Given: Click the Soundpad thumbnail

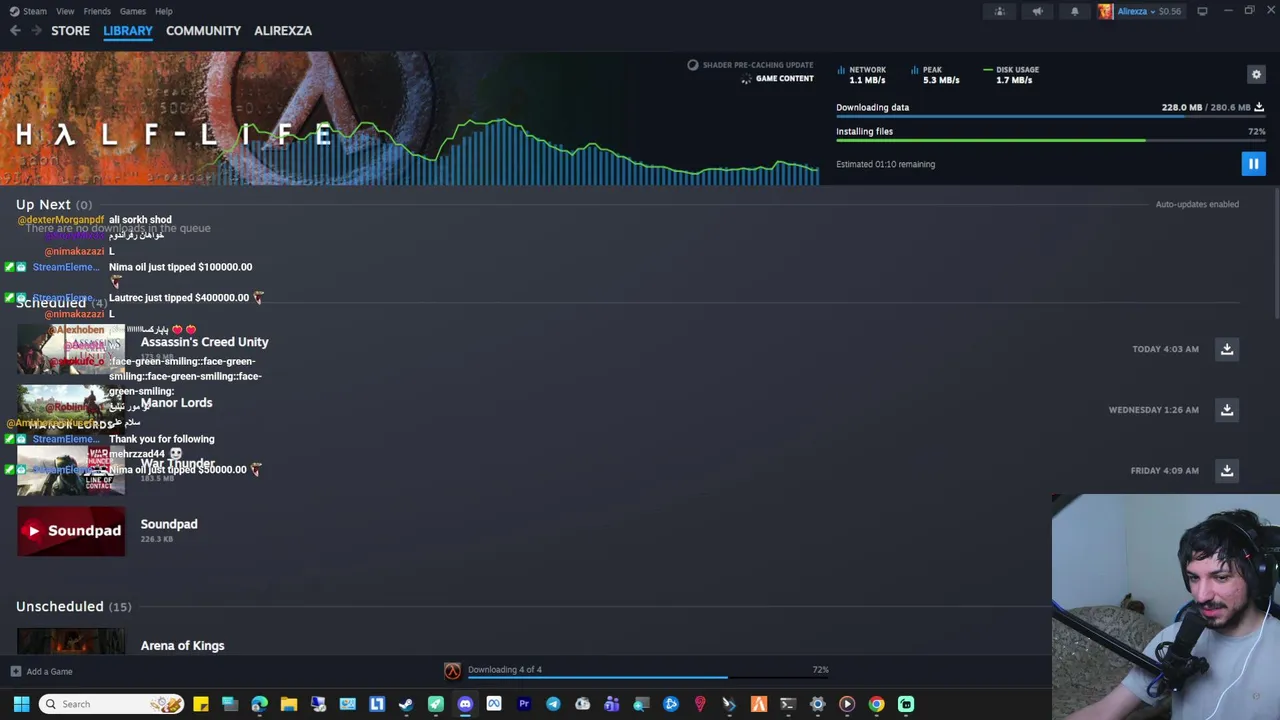Looking at the screenshot, I should click(71, 531).
